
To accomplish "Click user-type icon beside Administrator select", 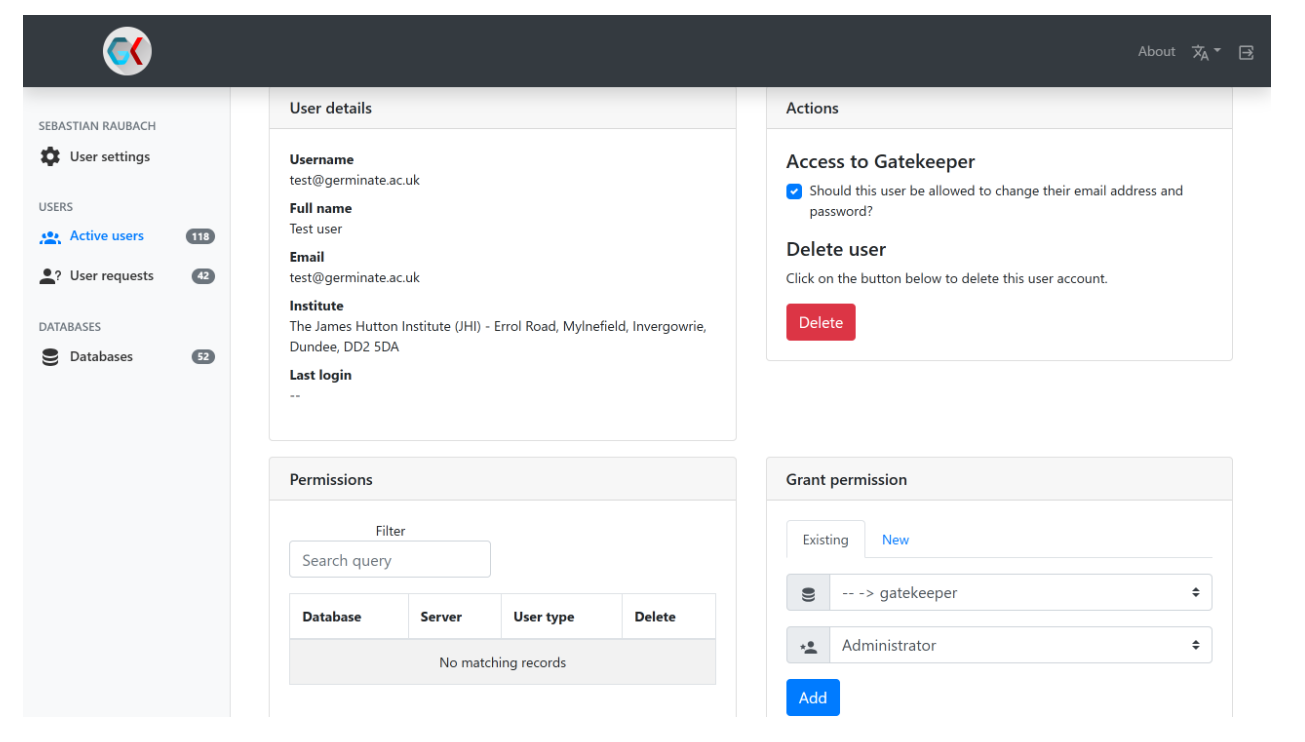I will [x=808, y=646].
